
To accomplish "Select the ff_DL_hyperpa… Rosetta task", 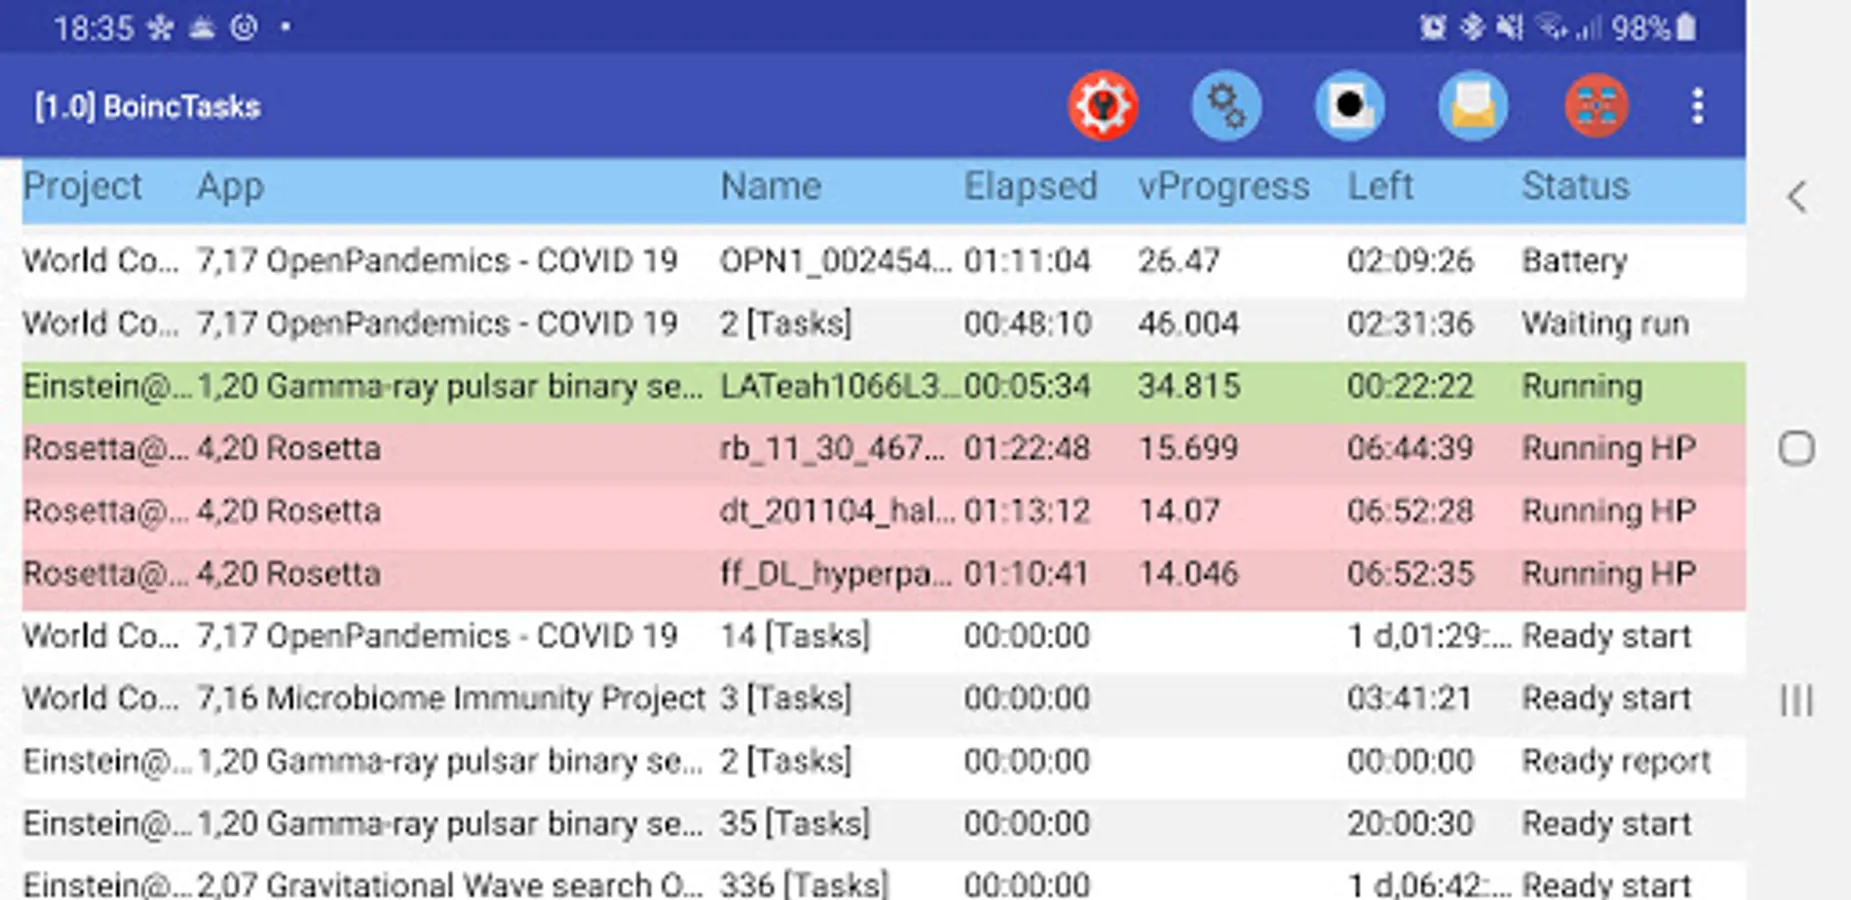I will point(836,574).
